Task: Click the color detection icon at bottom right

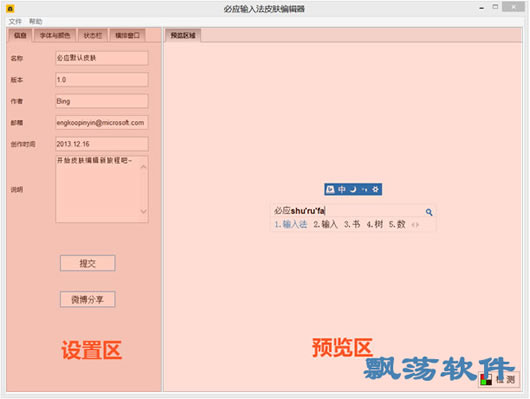Action: [x=486, y=380]
